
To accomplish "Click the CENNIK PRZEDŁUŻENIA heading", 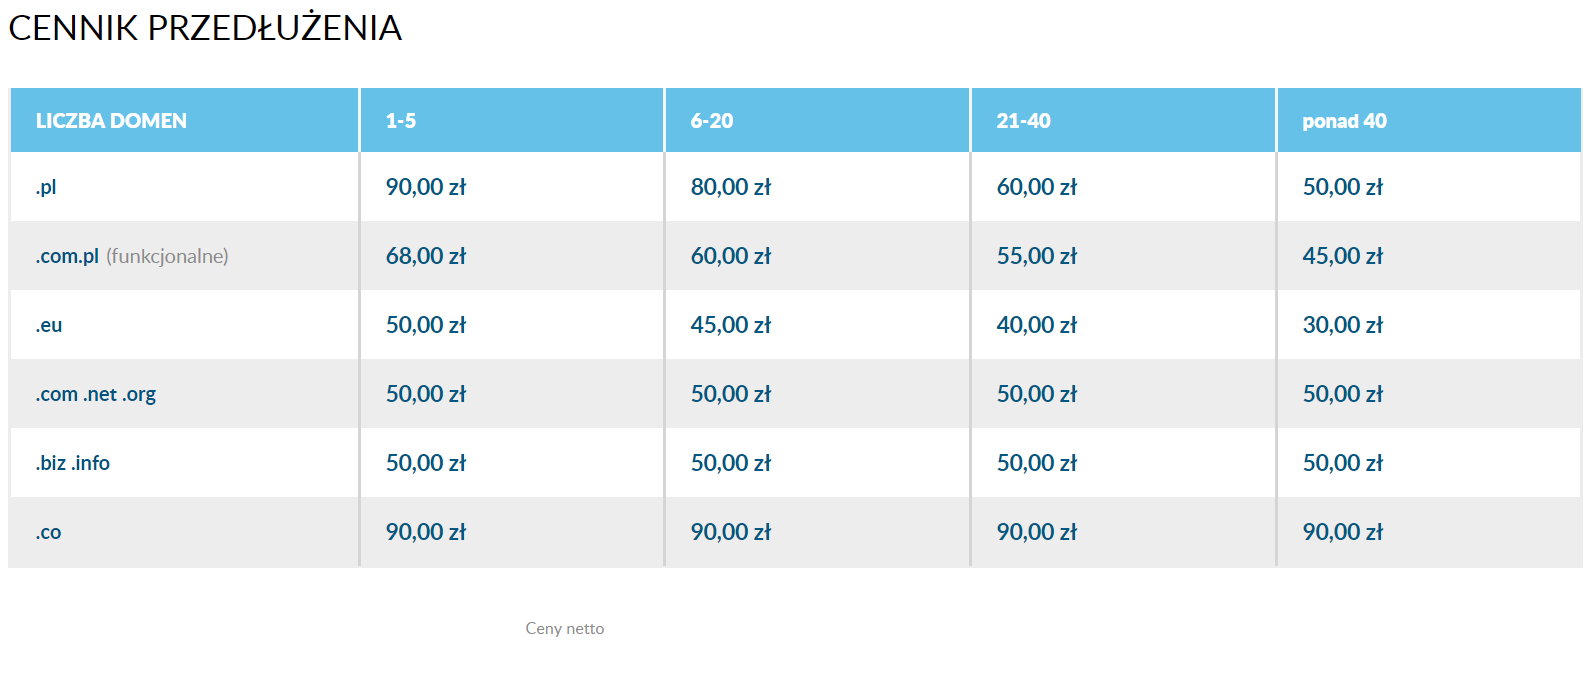I will coord(205,28).
